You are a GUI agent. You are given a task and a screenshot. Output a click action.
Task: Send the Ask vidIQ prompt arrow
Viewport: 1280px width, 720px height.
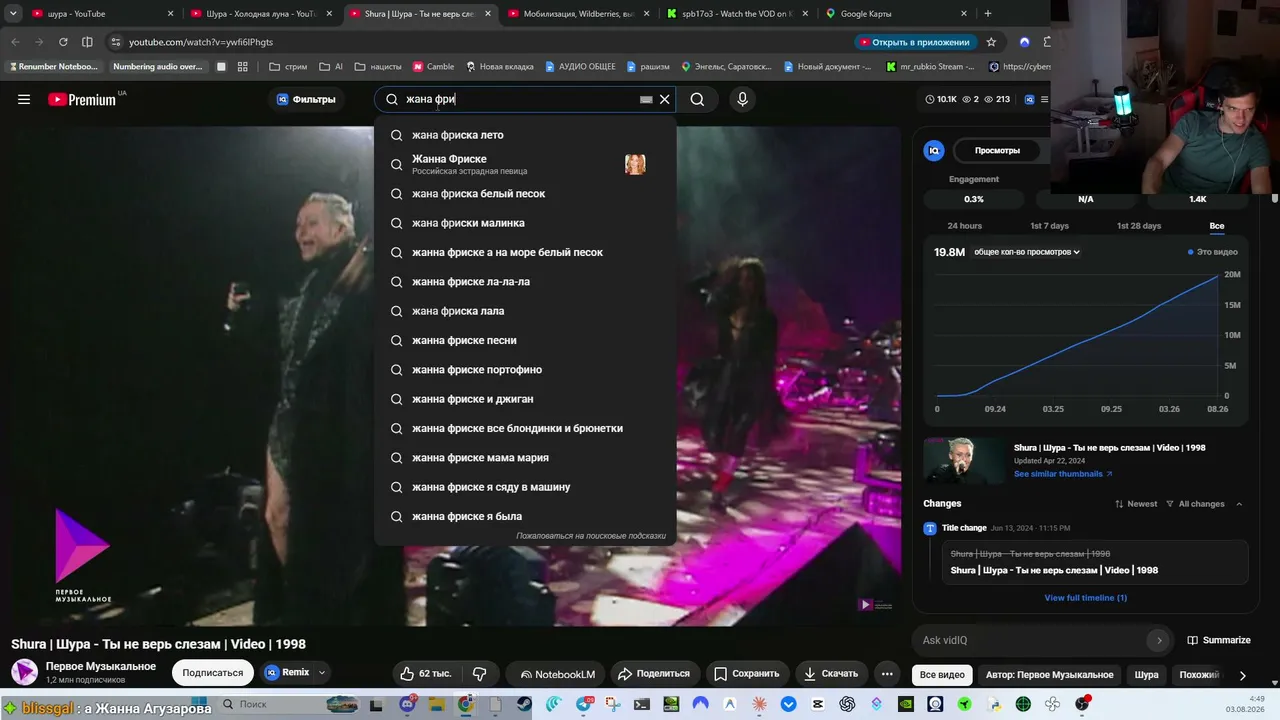click(x=1159, y=640)
